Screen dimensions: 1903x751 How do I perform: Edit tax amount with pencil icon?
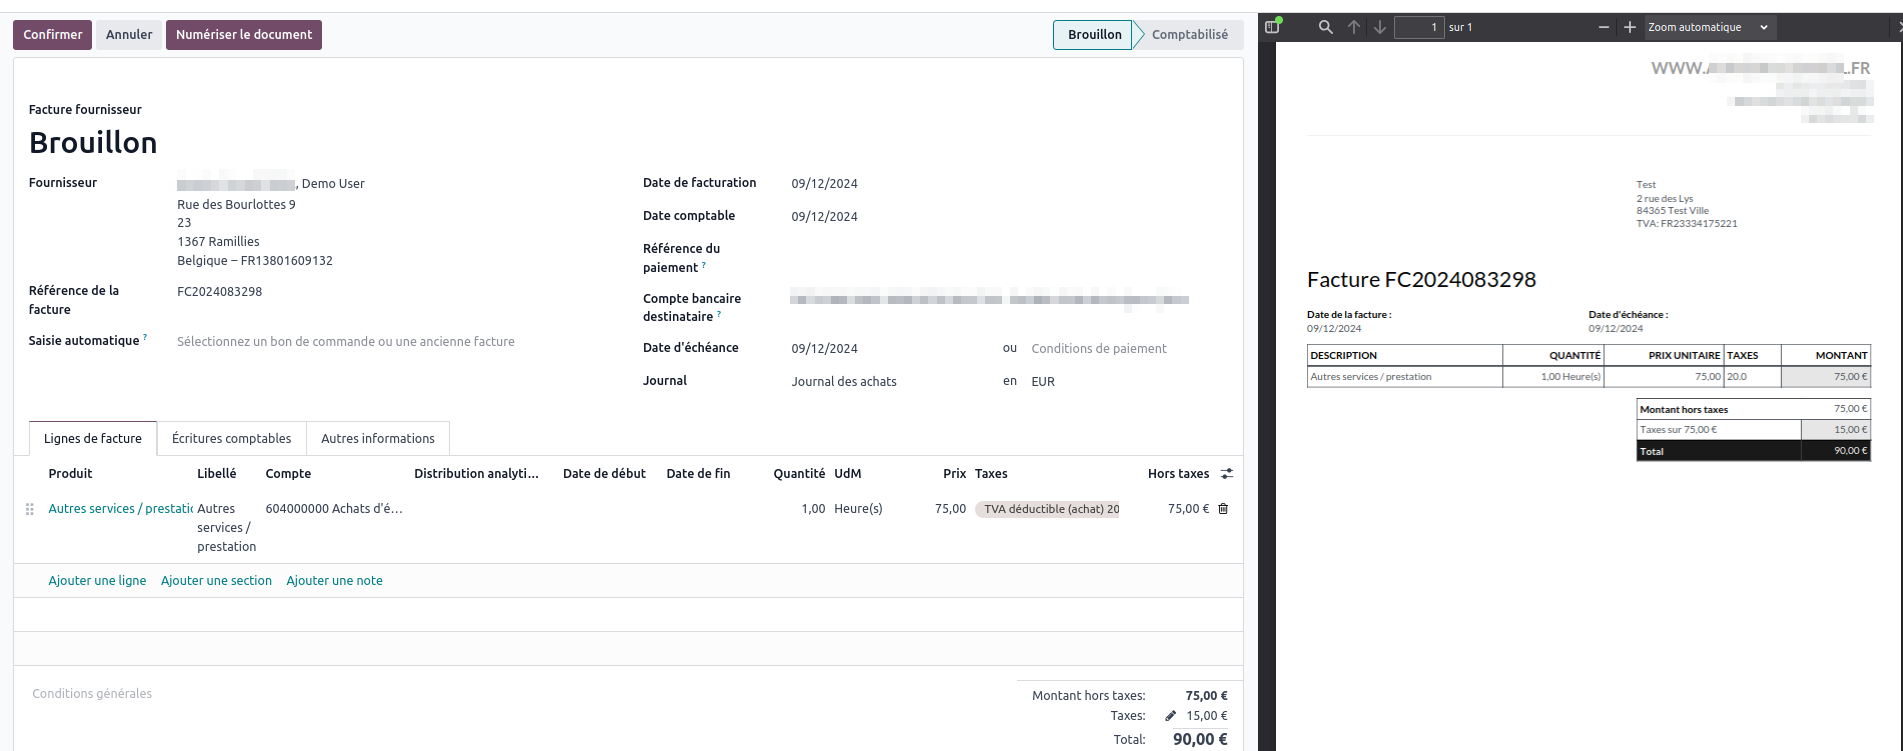[1170, 716]
